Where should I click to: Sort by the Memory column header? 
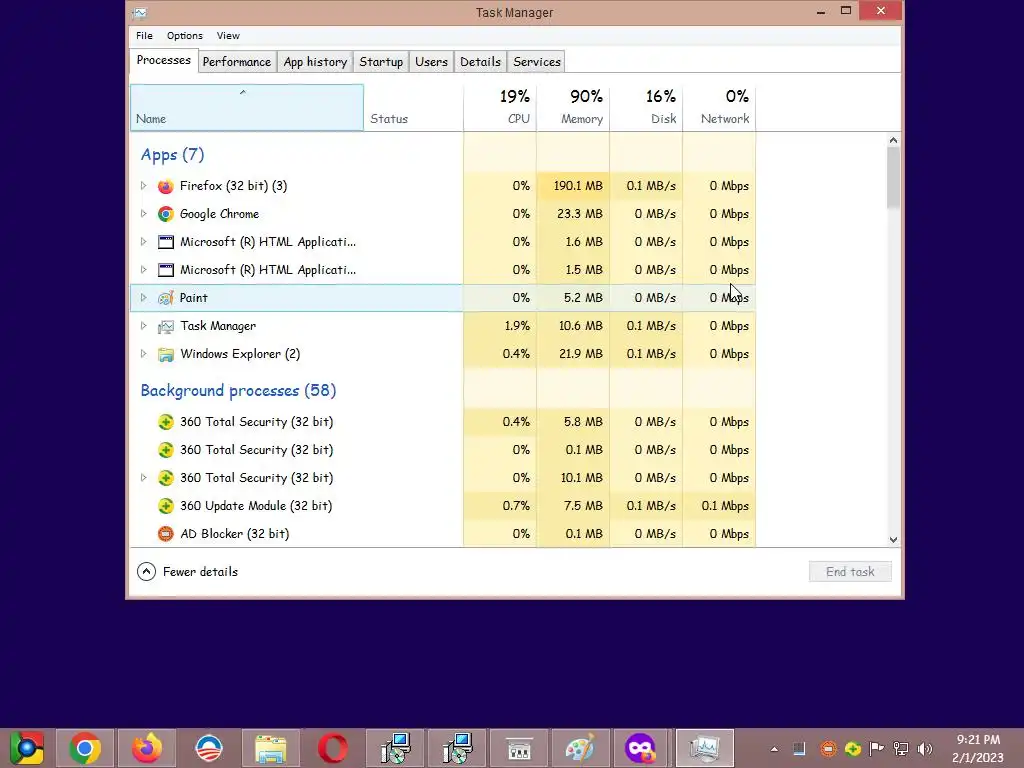[573, 108]
